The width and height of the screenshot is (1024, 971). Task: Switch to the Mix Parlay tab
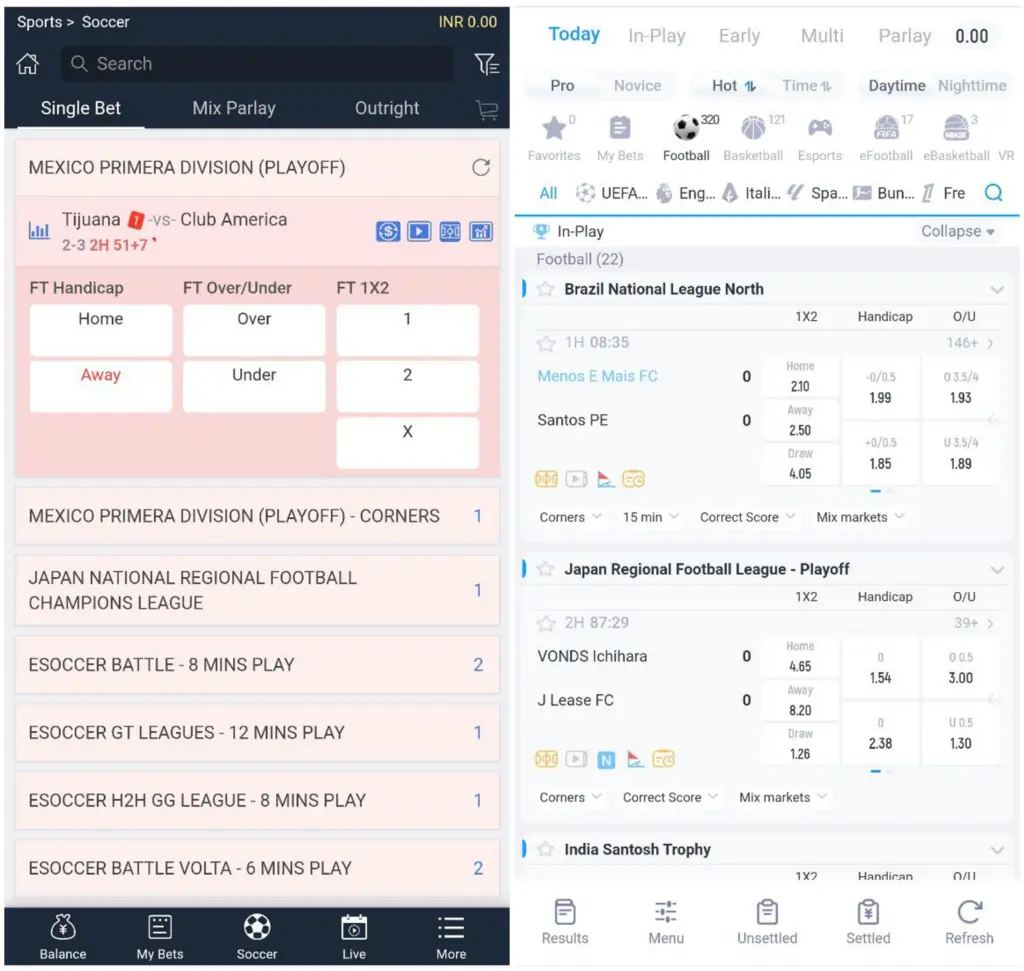(234, 108)
